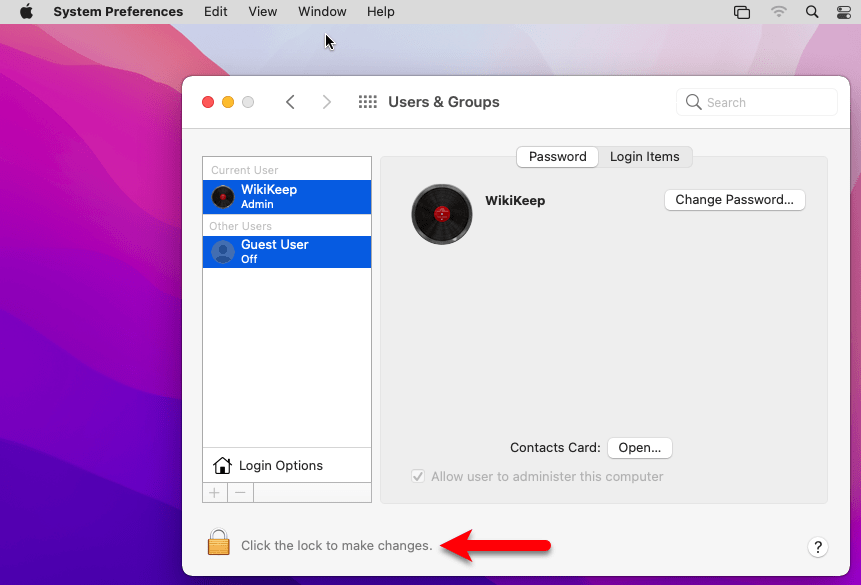Minimize the Users & Groups window
The width and height of the screenshot is (861, 585).
pos(228,102)
